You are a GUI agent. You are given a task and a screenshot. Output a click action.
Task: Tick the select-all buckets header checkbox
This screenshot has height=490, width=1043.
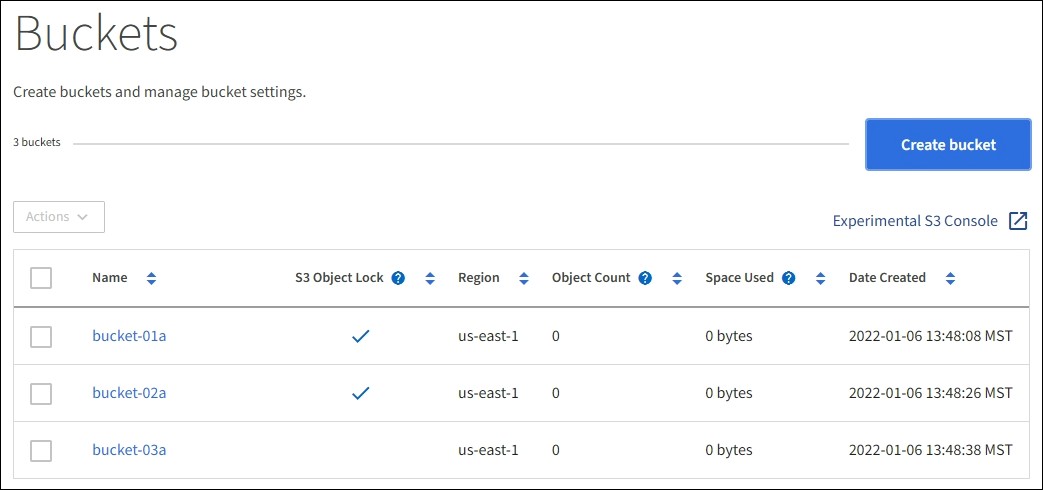[41, 278]
